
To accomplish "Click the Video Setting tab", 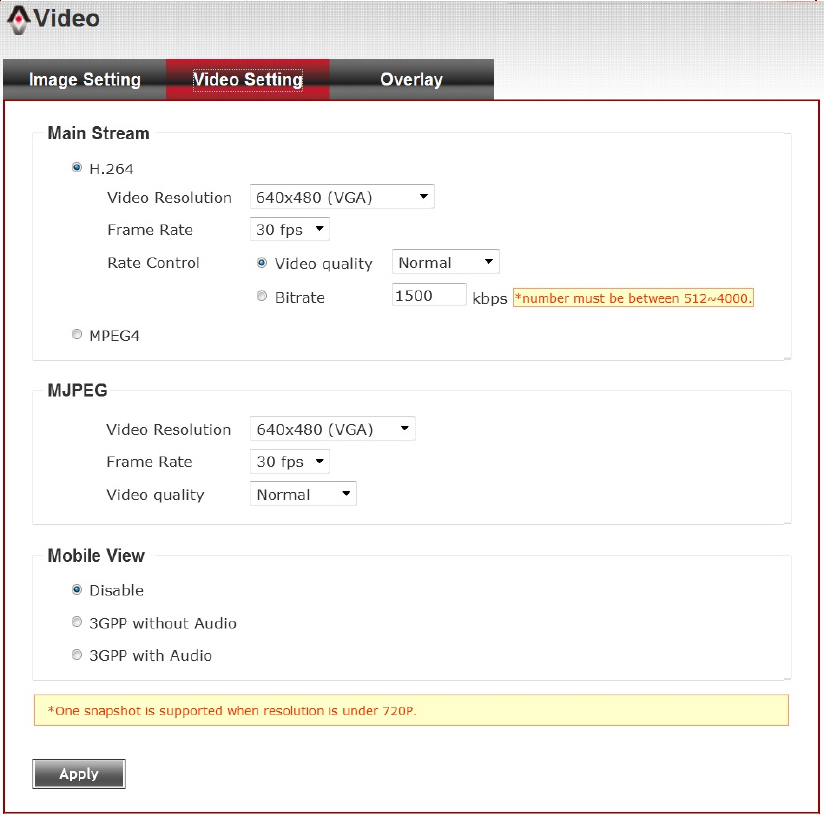I will pyautogui.click(x=247, y=80).
